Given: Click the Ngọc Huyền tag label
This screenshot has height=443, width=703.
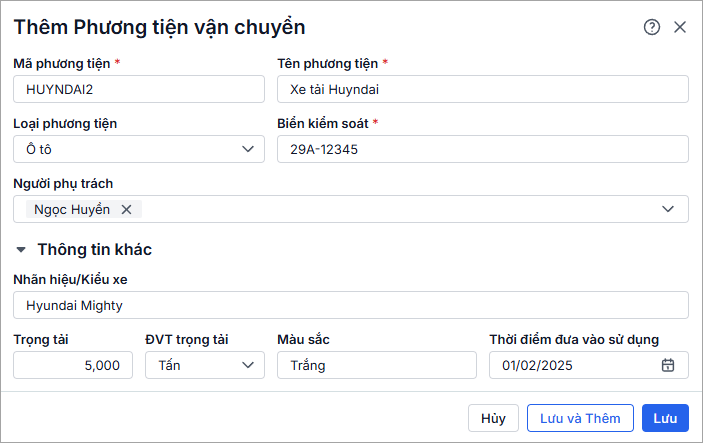Looking at the screenshot, I should [x=72, y=209].
